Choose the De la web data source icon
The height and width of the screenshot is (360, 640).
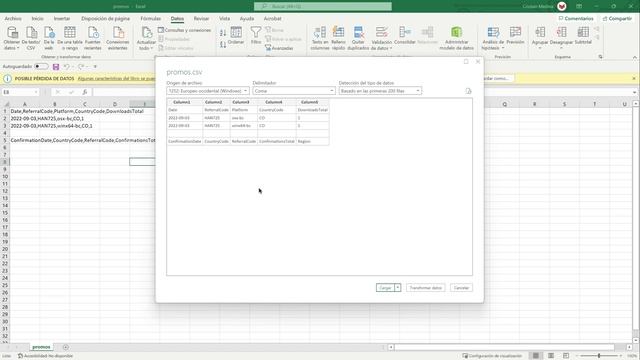49,32
